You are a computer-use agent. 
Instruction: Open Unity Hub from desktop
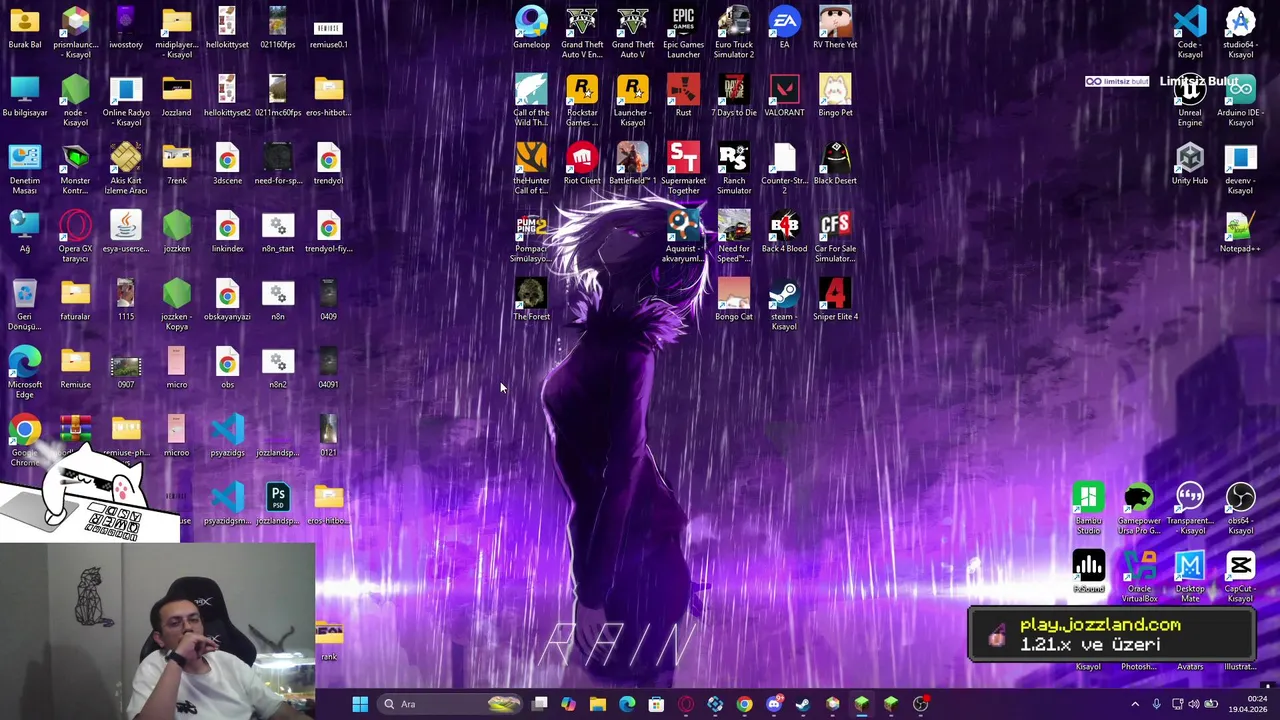[x=1189, y=164]
